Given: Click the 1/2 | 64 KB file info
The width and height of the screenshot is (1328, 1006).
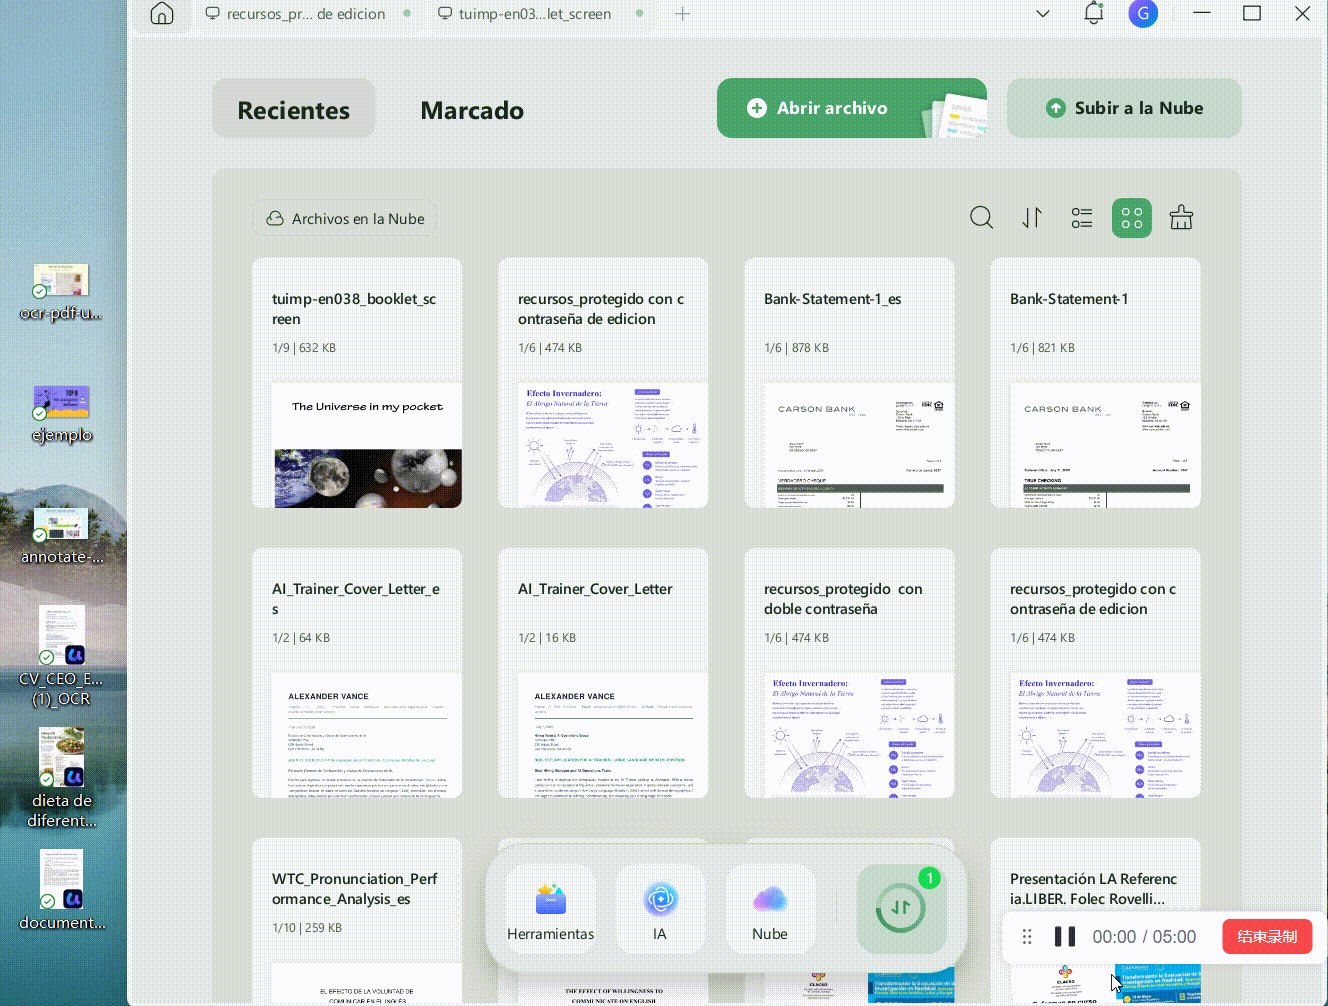Looking at the screenshot, I should [x=301, y=638].
